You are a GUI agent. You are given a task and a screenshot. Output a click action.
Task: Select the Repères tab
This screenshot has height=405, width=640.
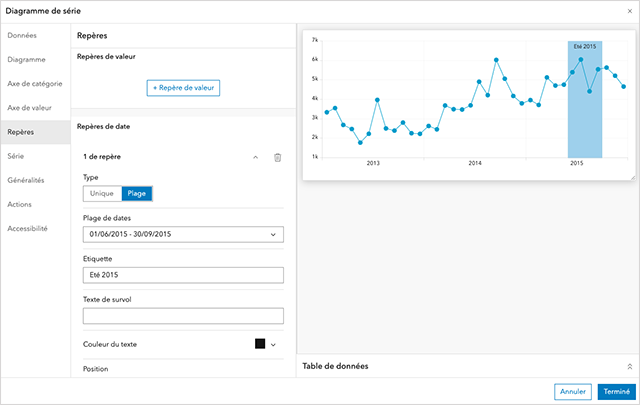[36, 132]
